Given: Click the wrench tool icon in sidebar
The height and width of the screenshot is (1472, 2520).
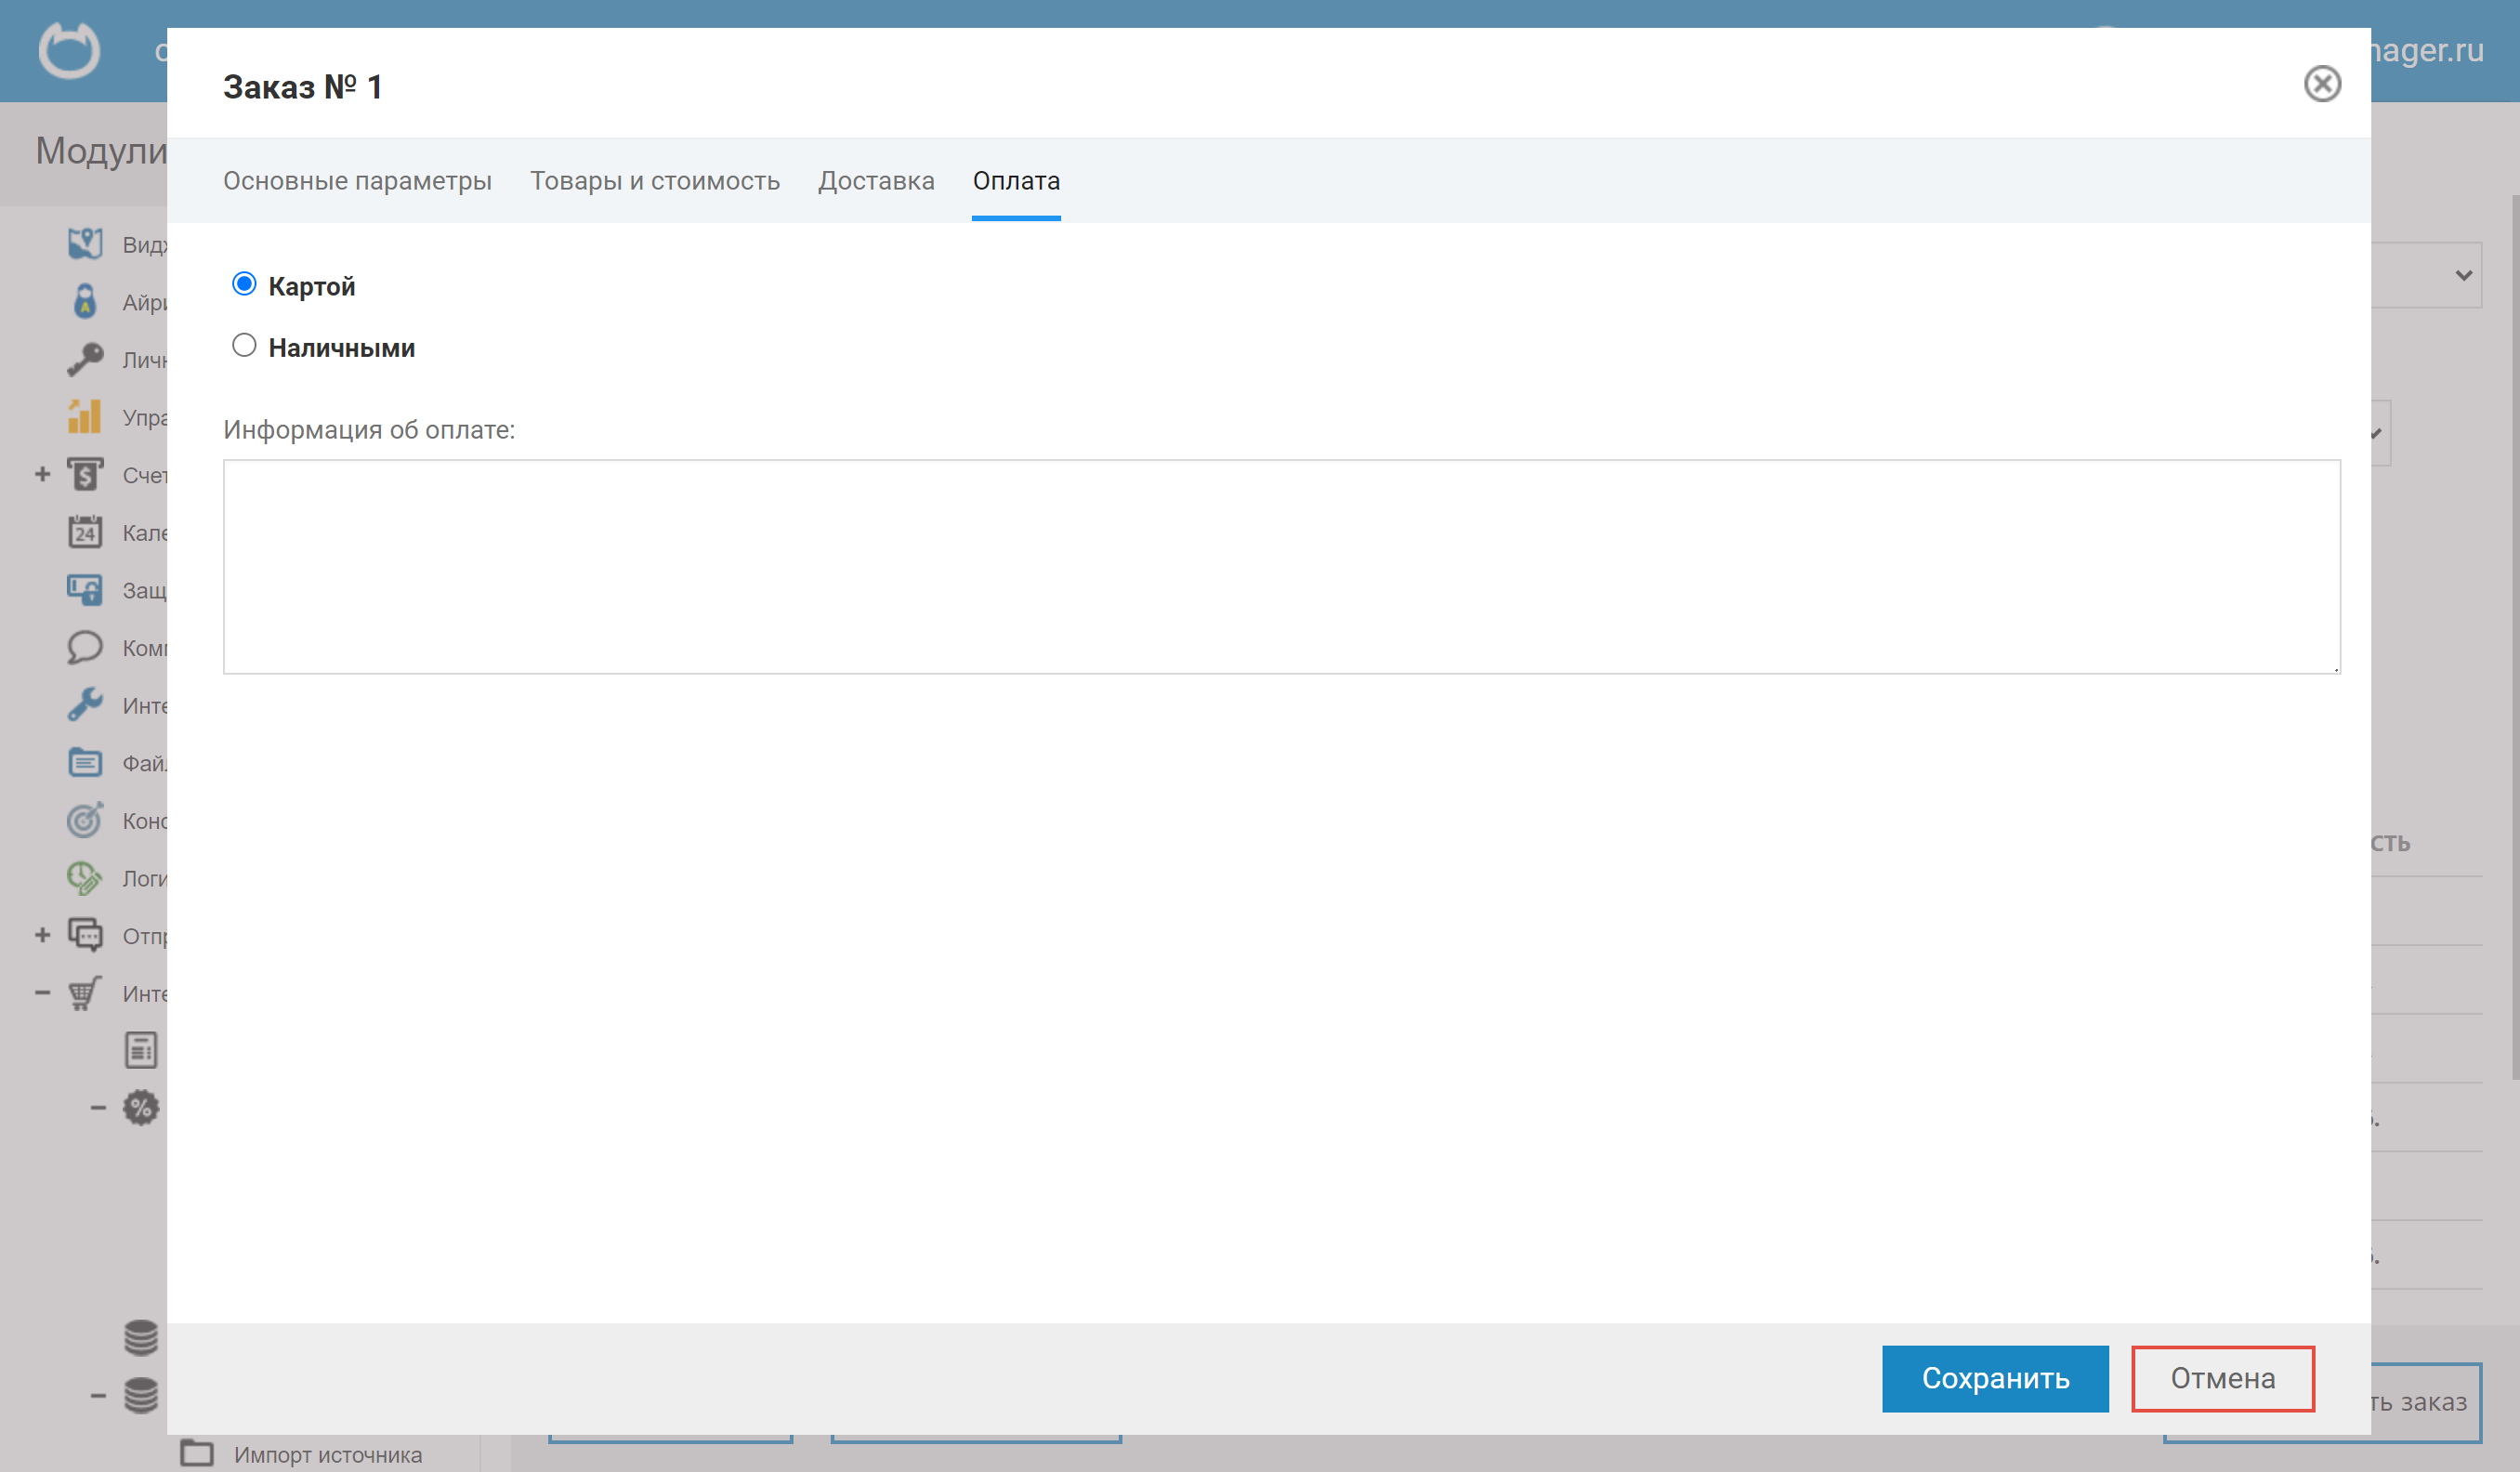Looking at the screenshot, I should (85, 705).
